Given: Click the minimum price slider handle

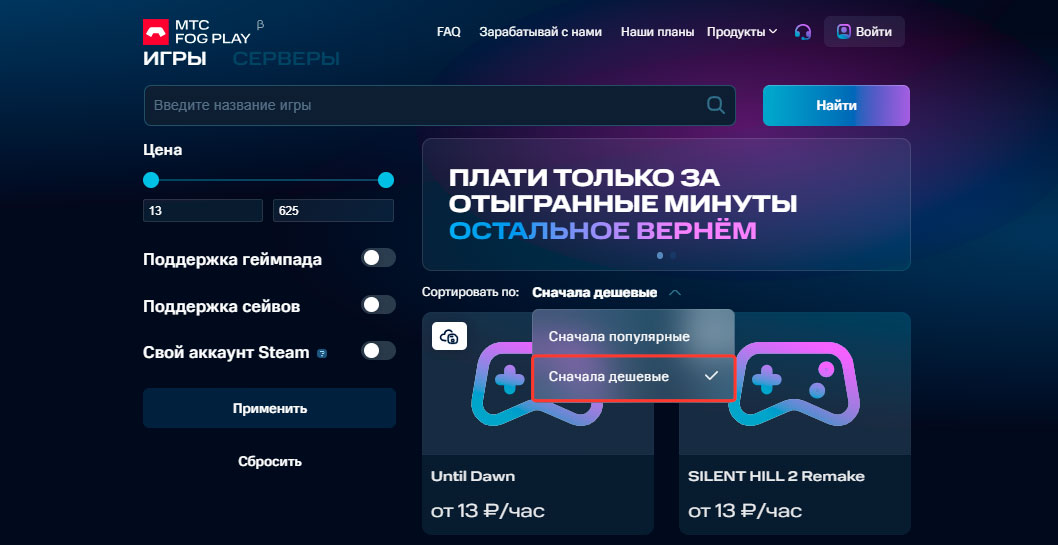Looking at the screenshot, I should point(151,180).
